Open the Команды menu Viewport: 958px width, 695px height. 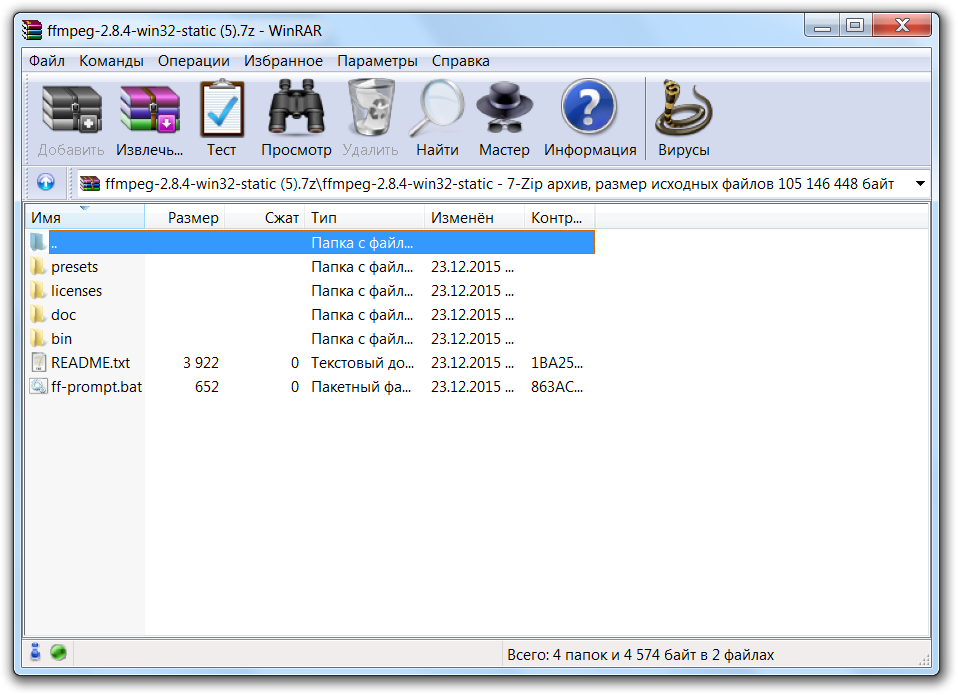point(111,61)
